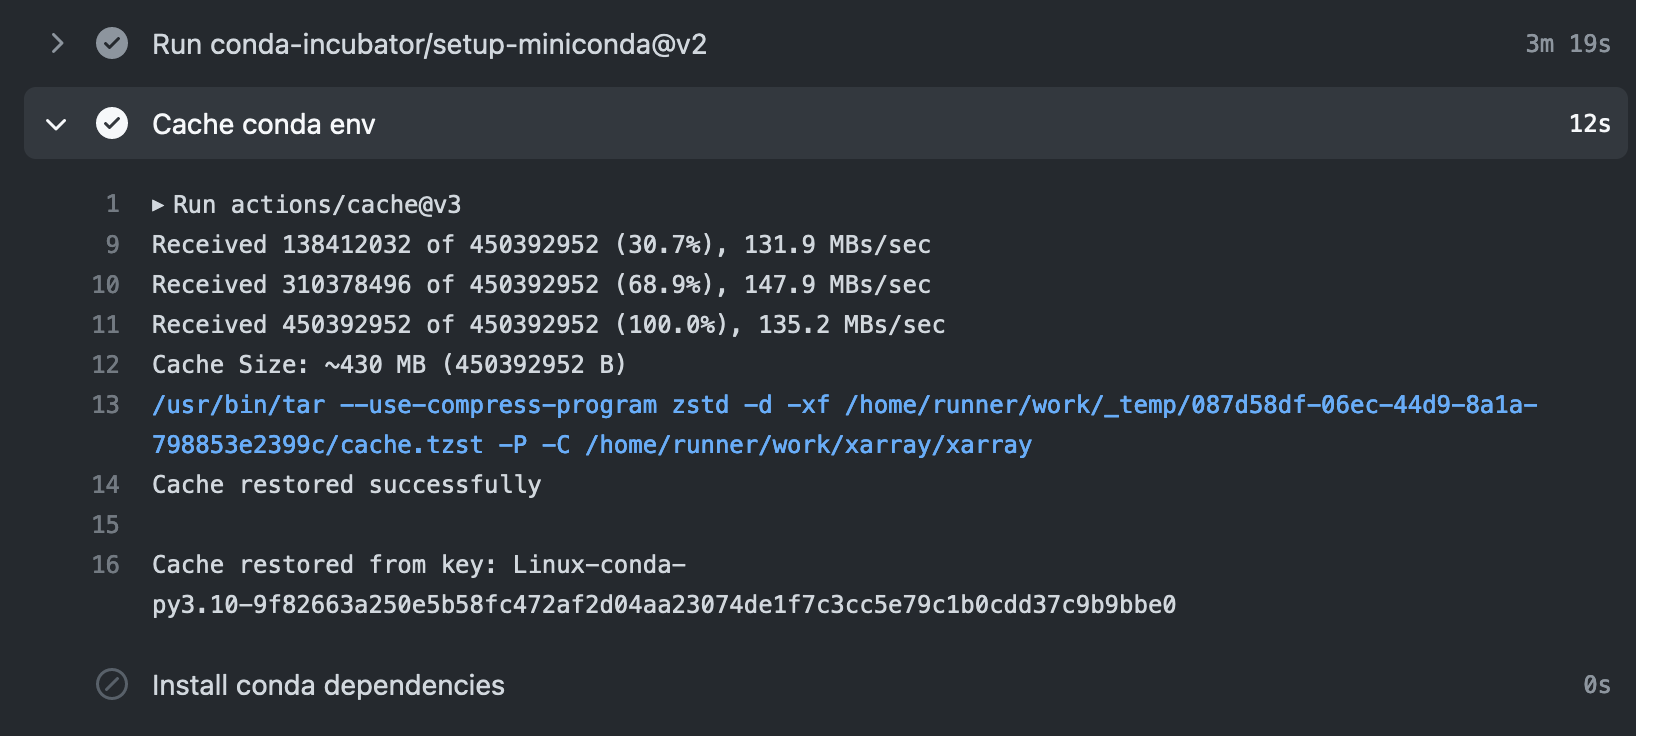Click the success checkmark beside setup-miniconda step
This screenshot has width=1666, height=736.
pyautogui.click(x=112, y=44)
